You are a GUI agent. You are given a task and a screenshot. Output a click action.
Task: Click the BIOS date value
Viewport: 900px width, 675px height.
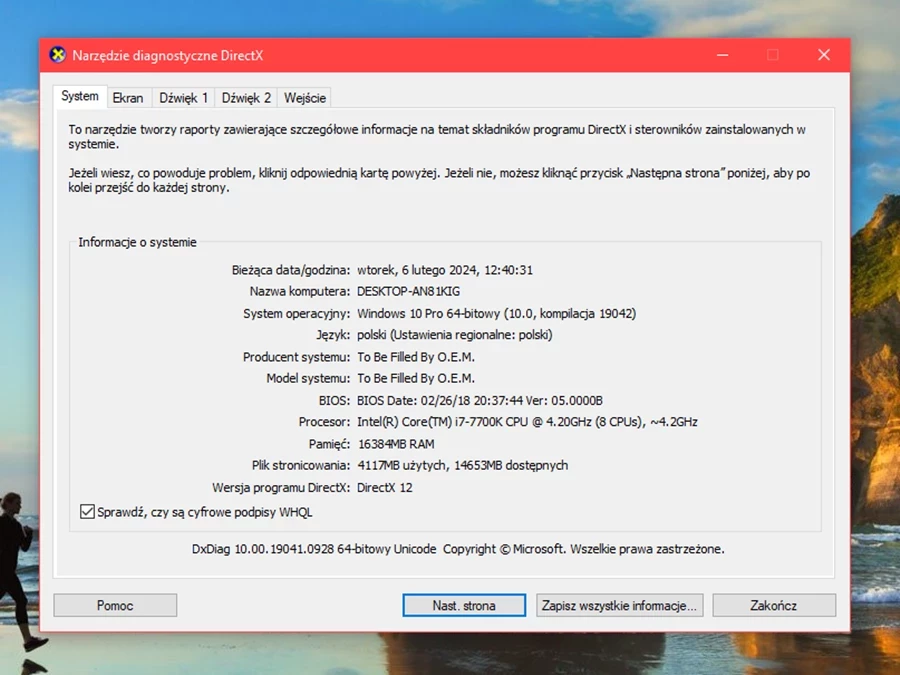(x=479, y=400)
